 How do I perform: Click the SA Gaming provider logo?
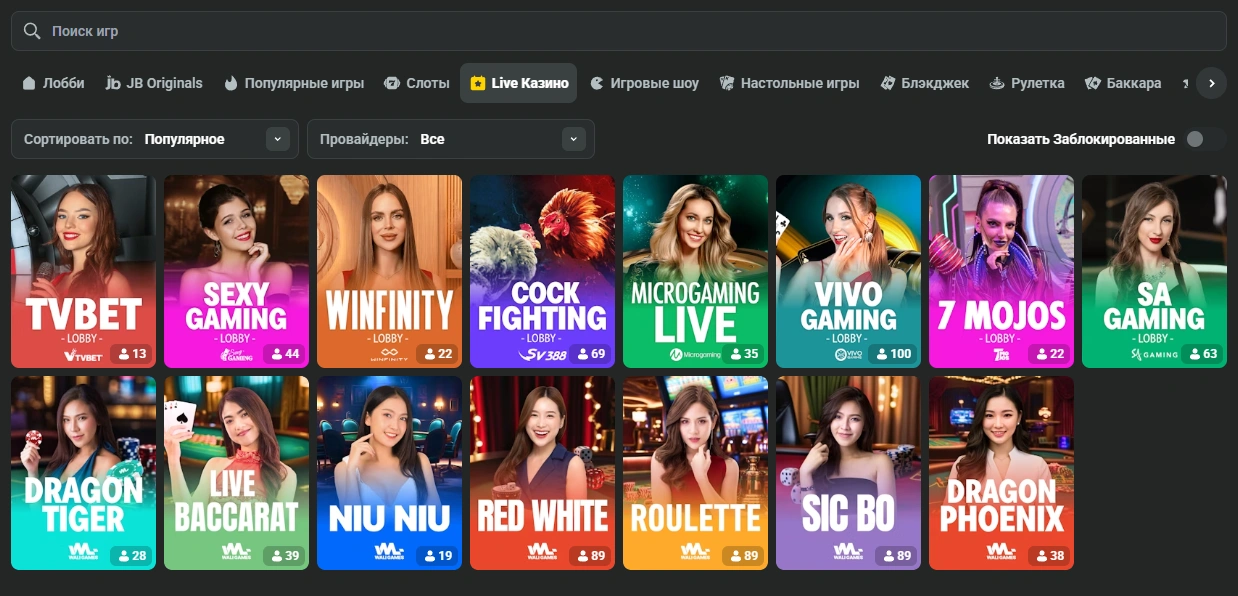click(1154, 354)
